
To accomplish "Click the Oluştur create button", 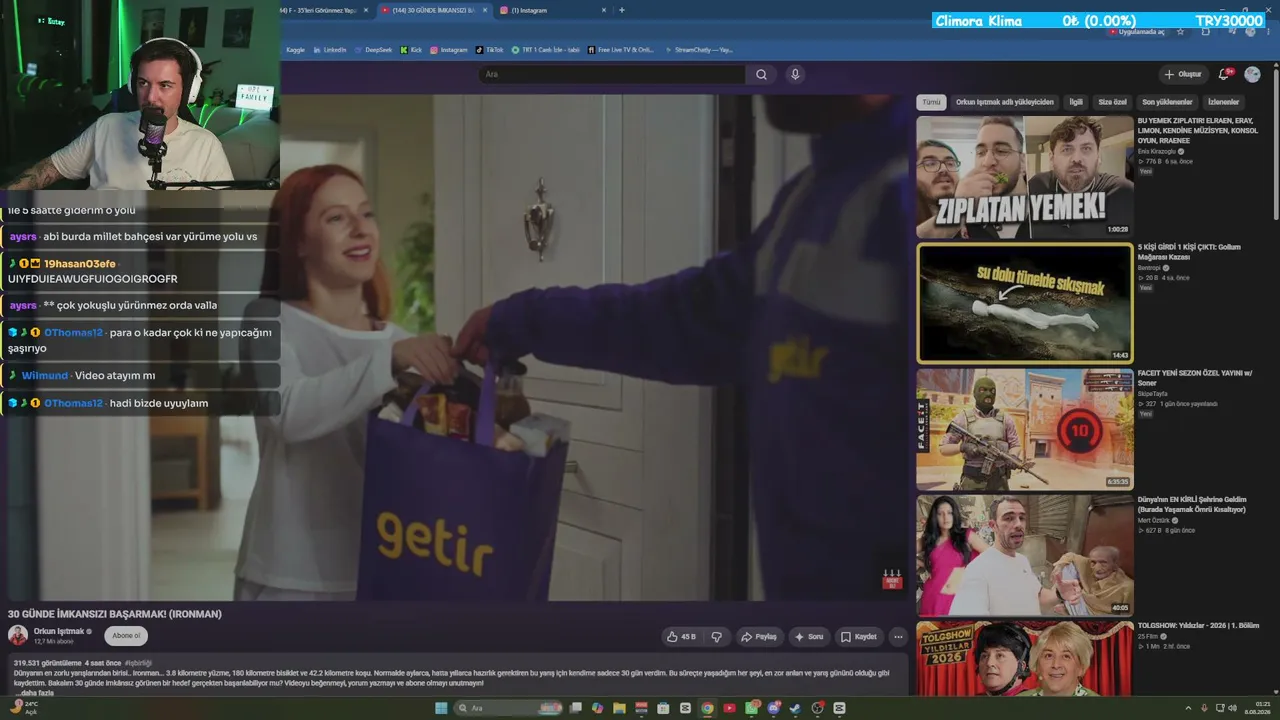I will point(1182,74).
